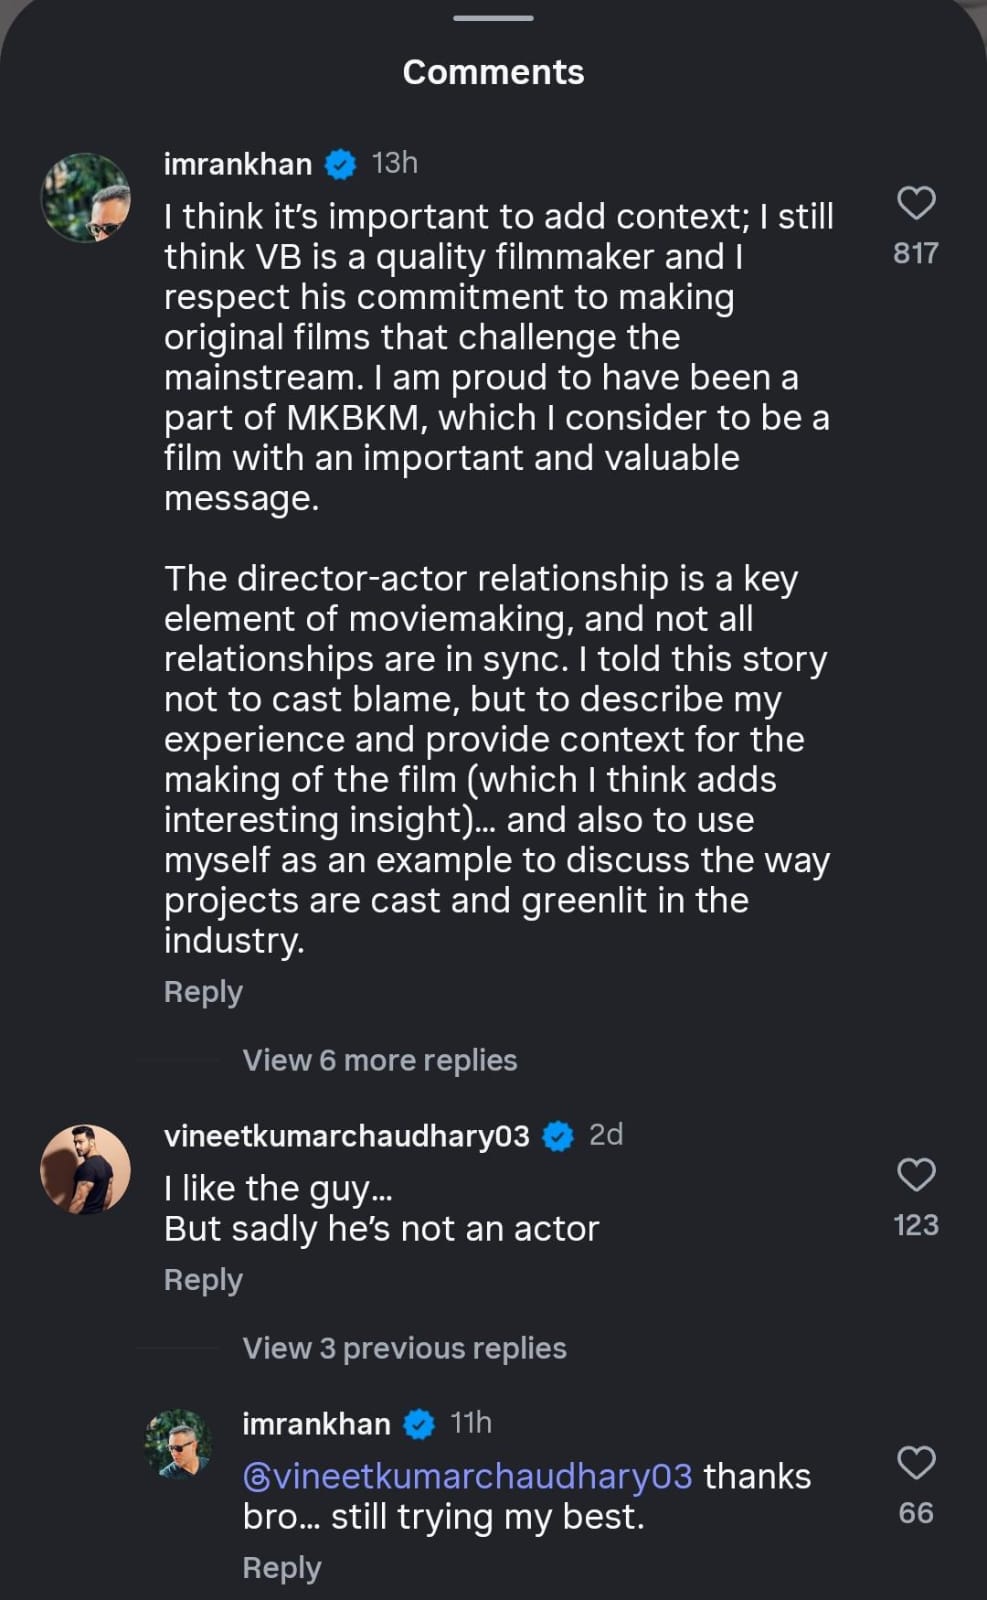Click verified badge next to imrankhan 11h
The image size is (987, 1600).
pos(419,1424)
